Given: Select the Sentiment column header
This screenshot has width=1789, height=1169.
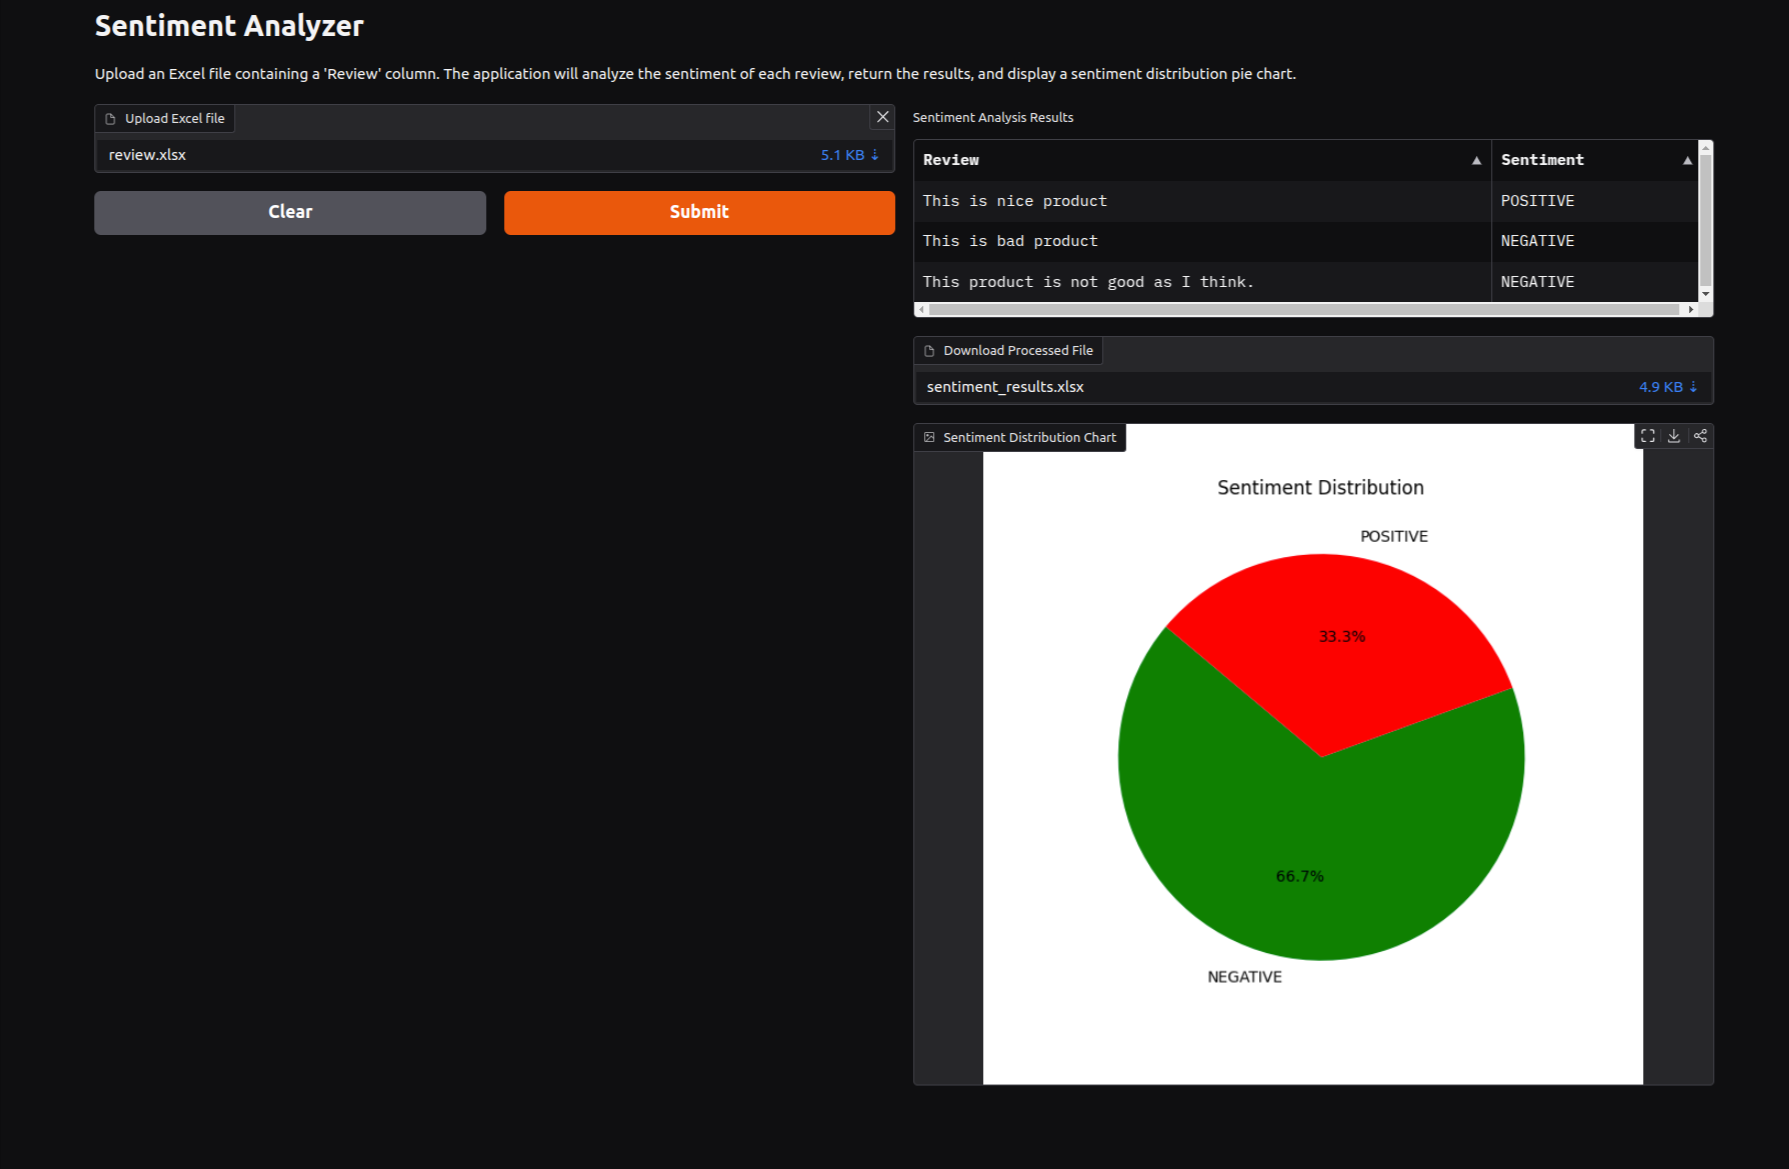Looking at the screenshot, I should (x=1594, y=160).
